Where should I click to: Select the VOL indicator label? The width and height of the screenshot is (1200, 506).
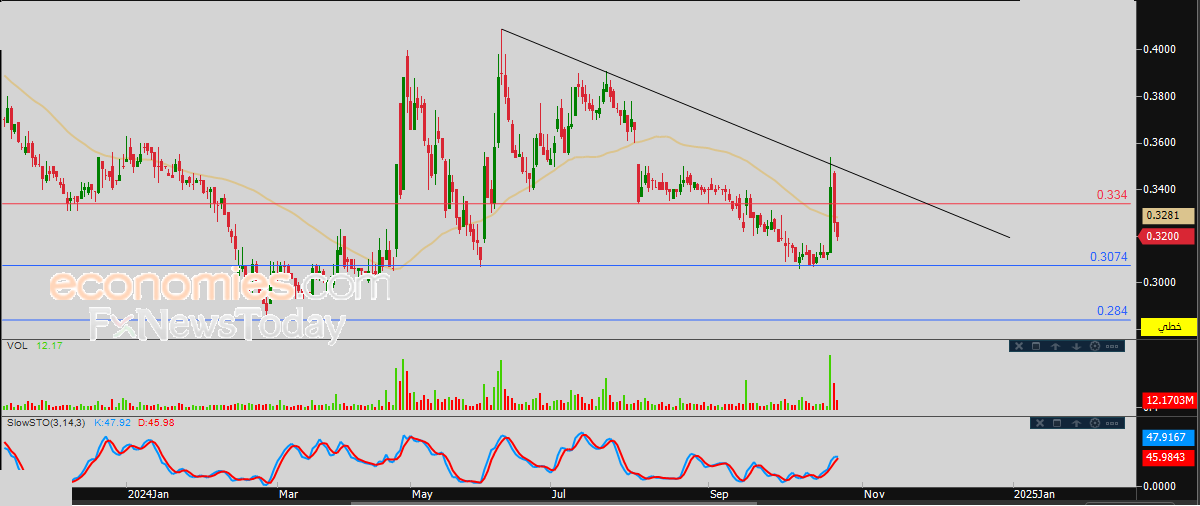[x=16, y=346]
